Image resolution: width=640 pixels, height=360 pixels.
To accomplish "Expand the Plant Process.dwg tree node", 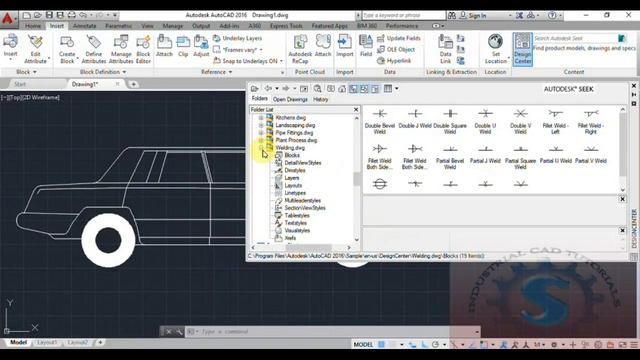I will click(x=261, y=140).
